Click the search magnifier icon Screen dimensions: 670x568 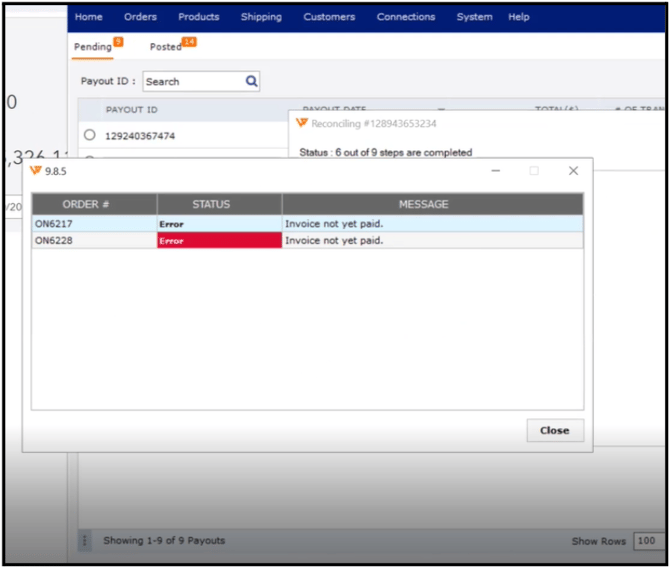[x=252, y=81]
